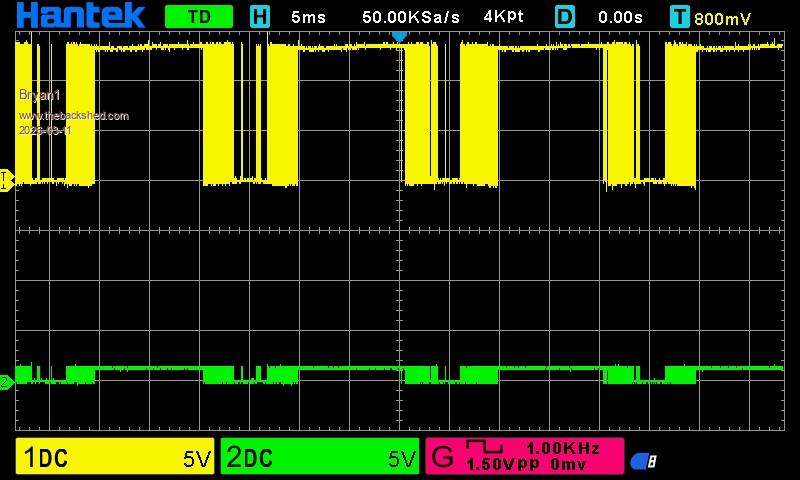The height and width of the screenshot is (480, 800).
Task: Open the 5ms timebase setting
Action: [x=308, y=17]
